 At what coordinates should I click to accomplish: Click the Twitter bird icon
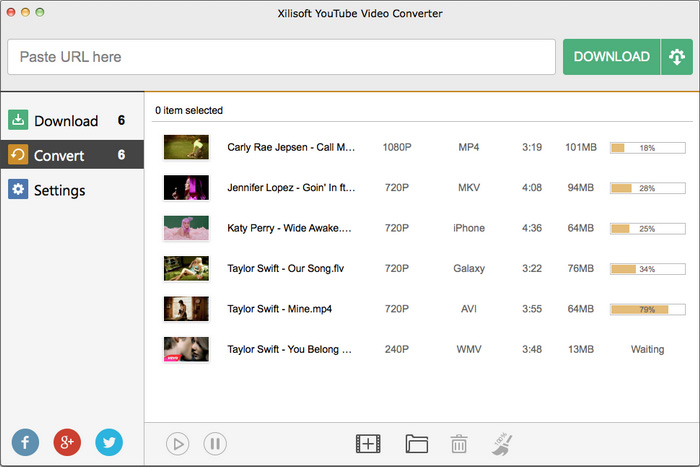click(109, 441)
